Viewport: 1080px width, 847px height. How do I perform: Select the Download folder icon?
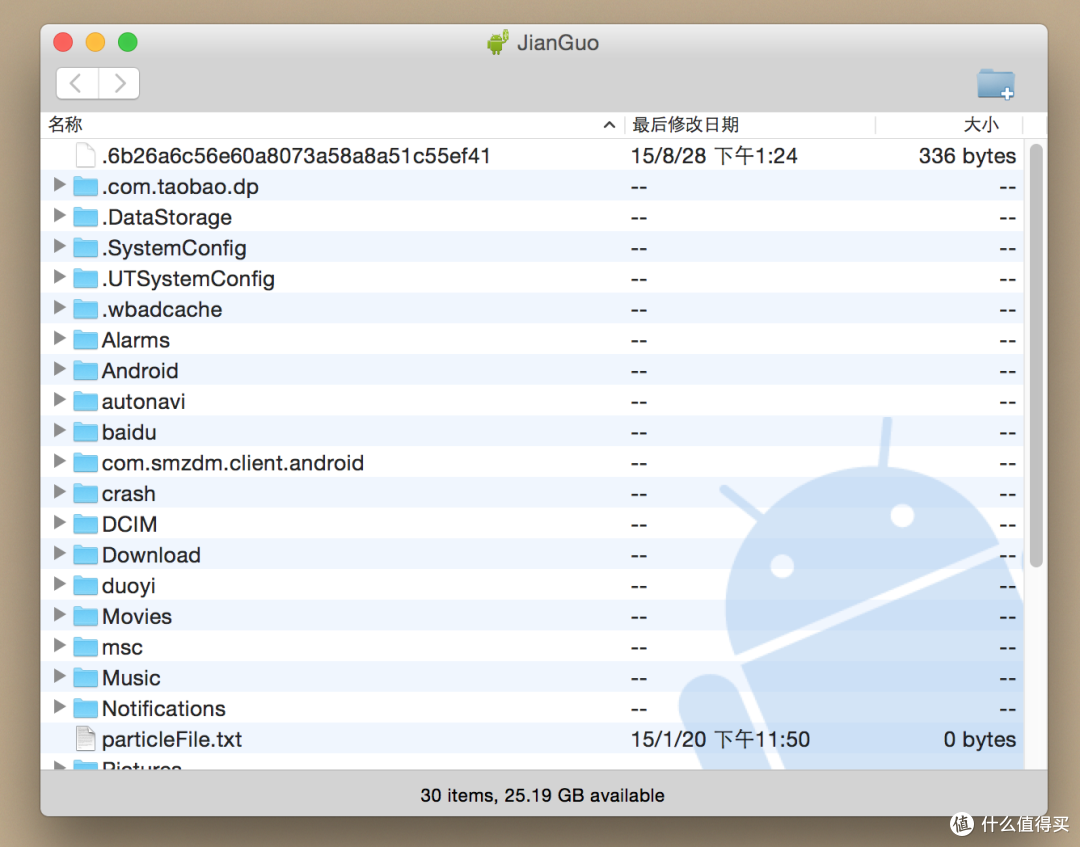tap(85, 555)
